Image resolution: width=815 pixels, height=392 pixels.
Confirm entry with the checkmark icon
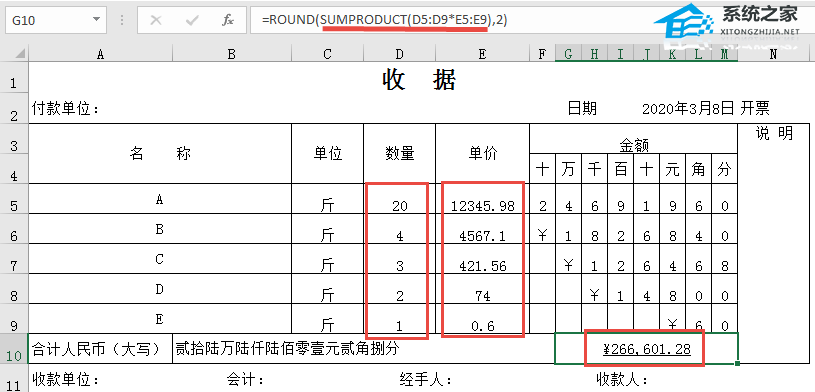click(x=192, y=21)
